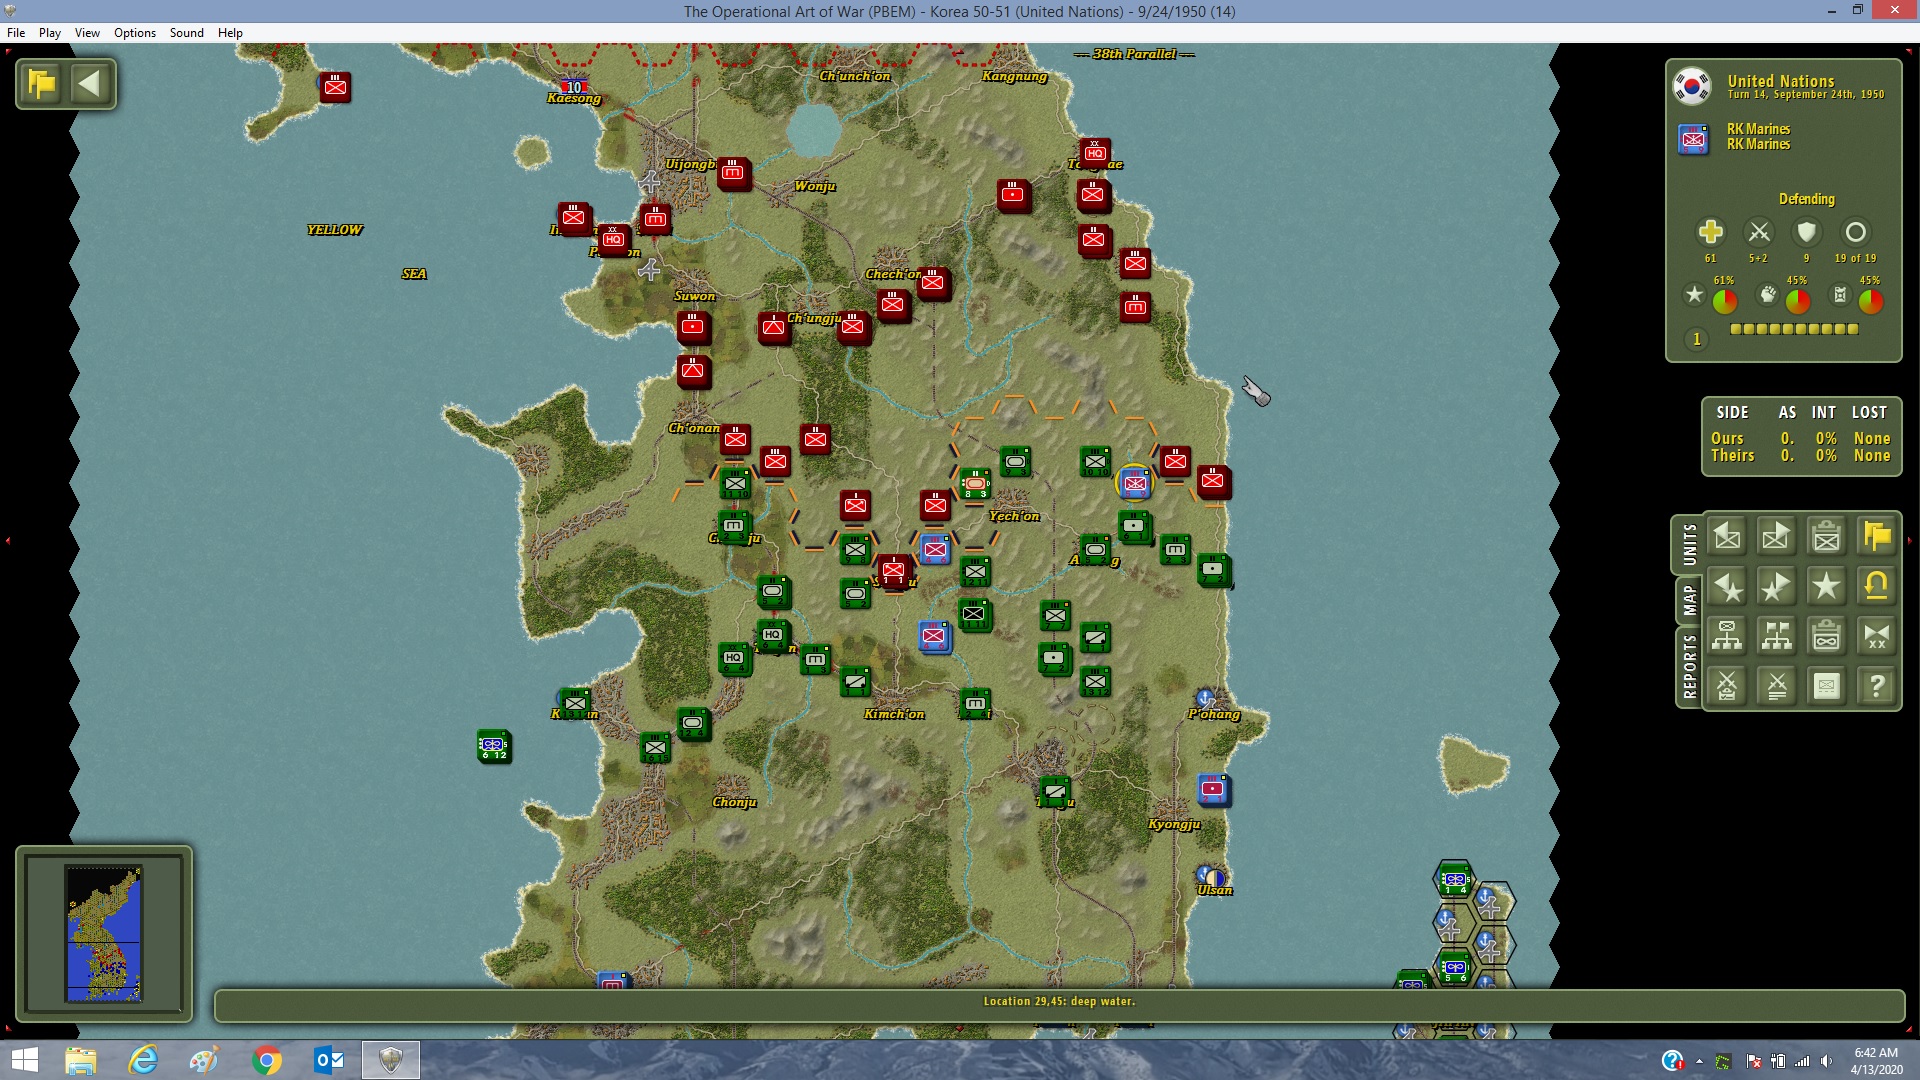Open the Sound menu
The width and height of the screenshot is (1920, 1080).
pyautogui.click(x=187, y=33)
